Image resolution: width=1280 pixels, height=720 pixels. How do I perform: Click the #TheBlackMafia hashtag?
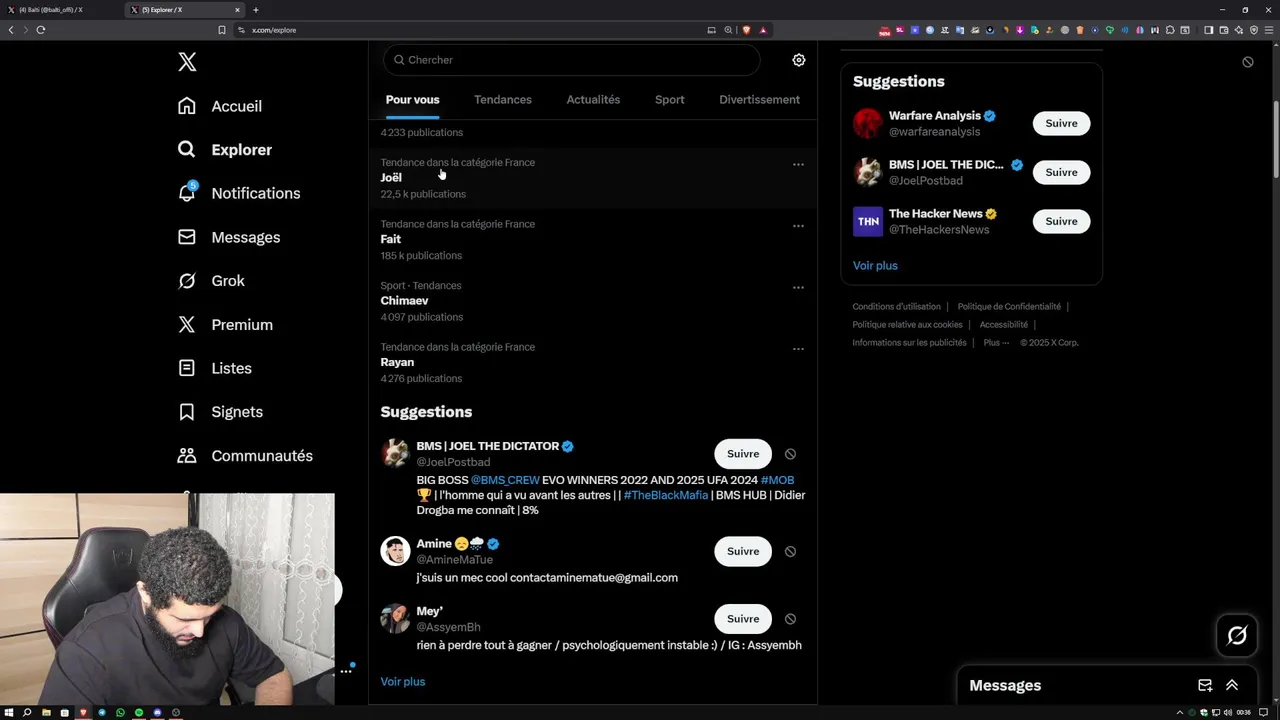(x=666, y=495)
